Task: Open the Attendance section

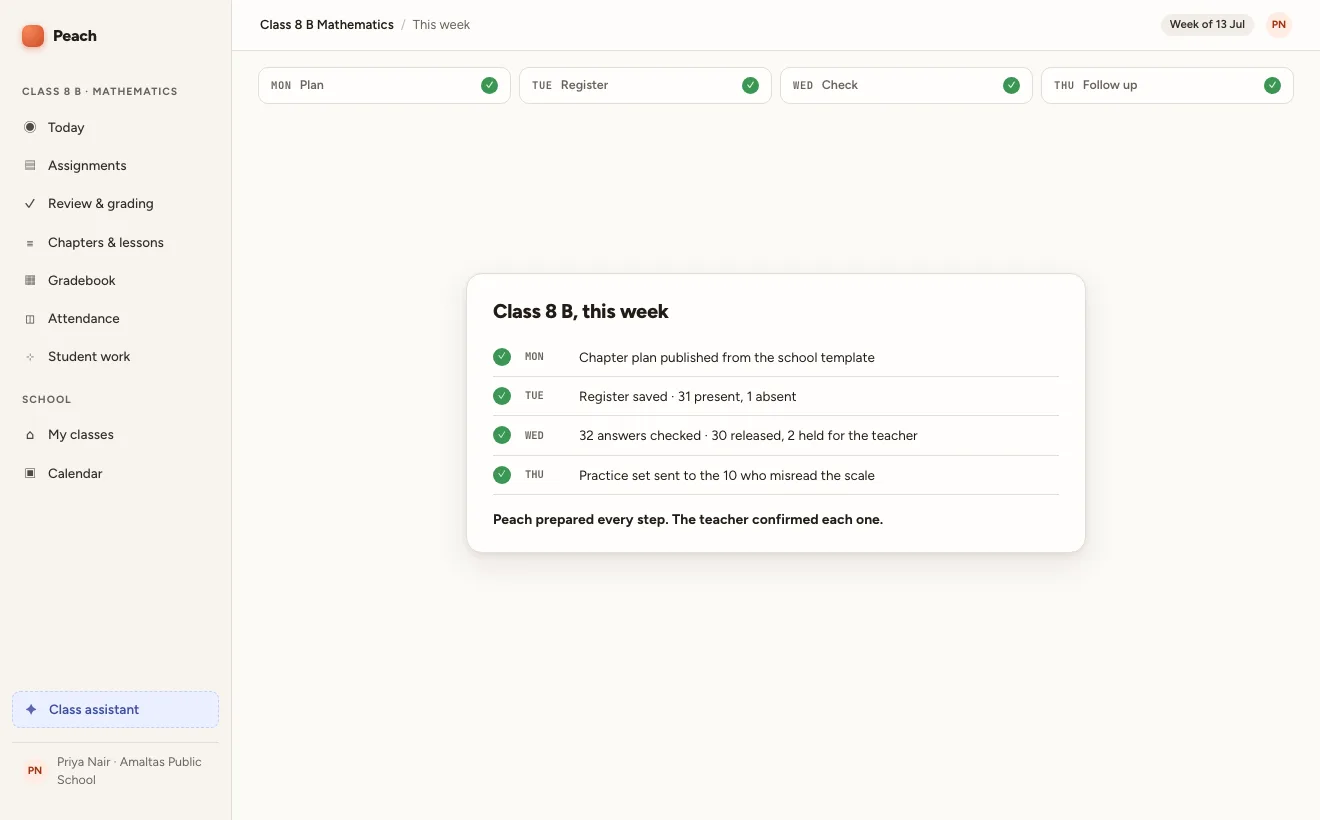Action: [x=116, y=319]
